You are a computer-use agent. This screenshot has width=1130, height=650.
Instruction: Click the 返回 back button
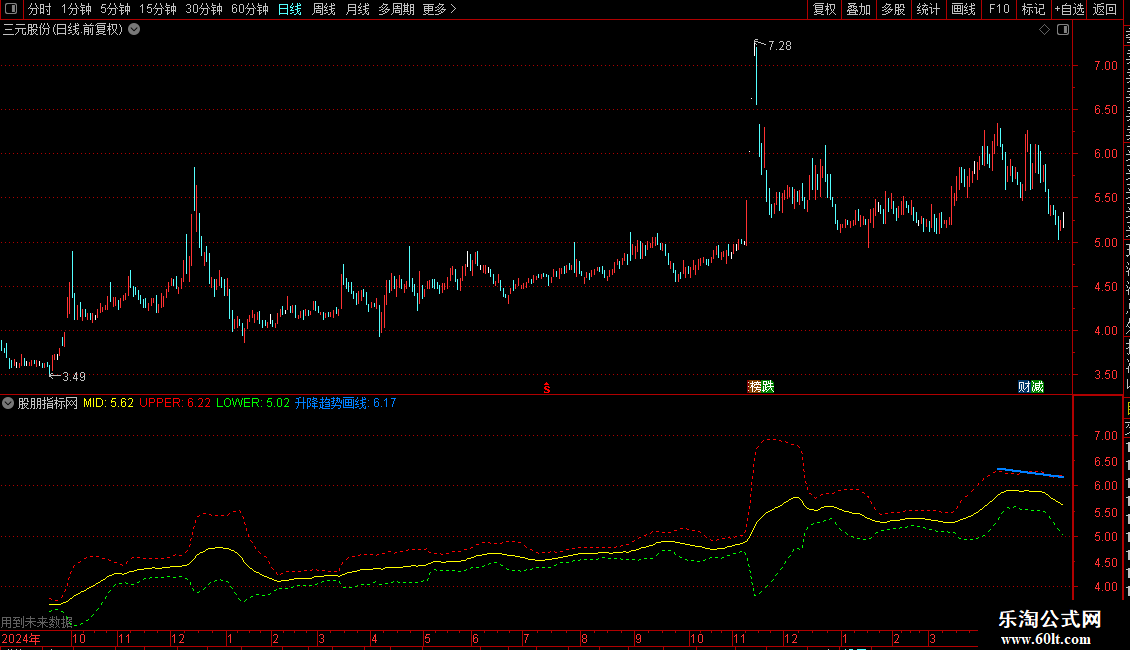click(1105, 9)
